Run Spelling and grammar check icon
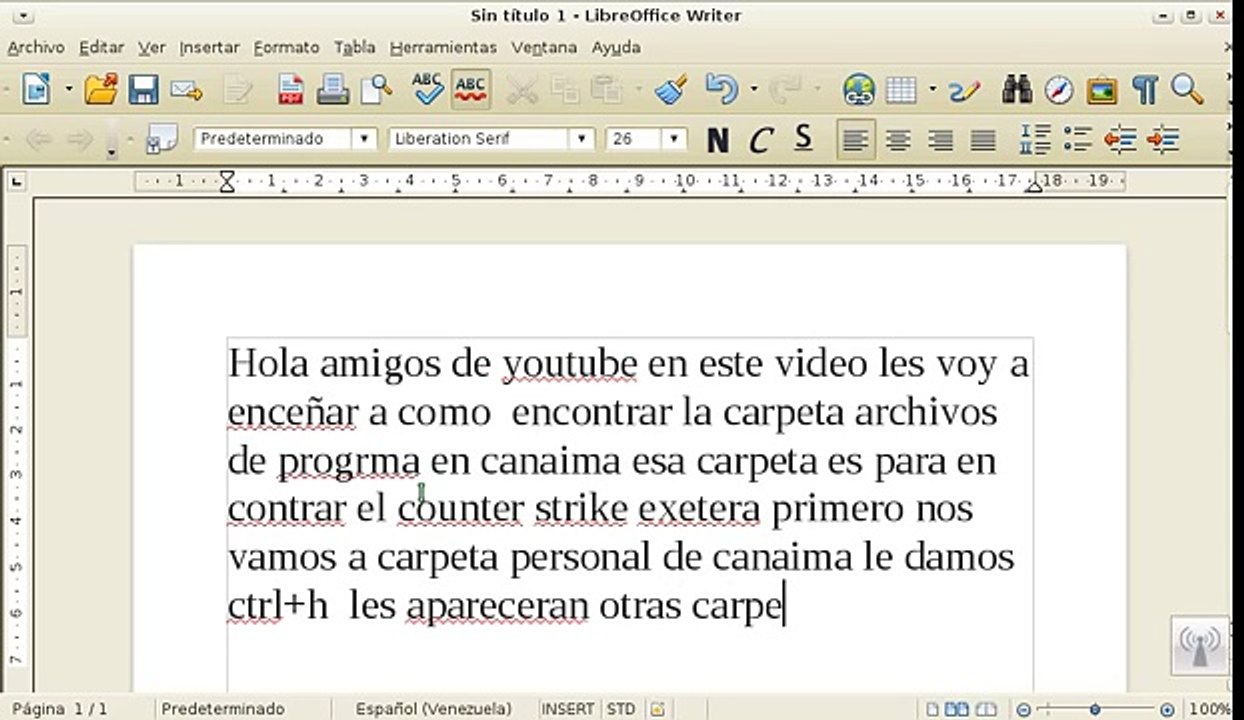 [428, 89]
